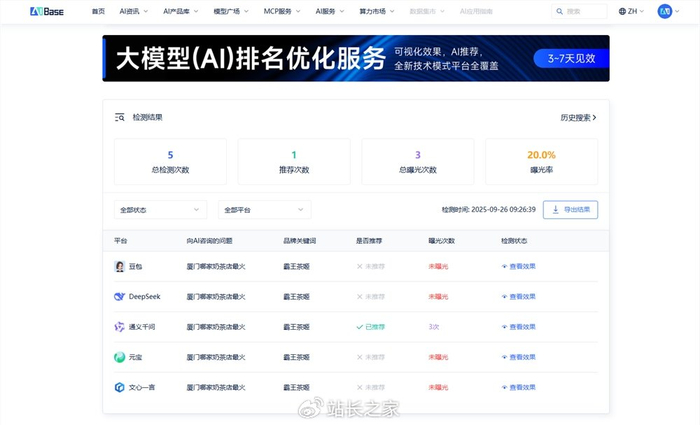The width and height of the screenshot is (700, 425).
Task: Click the user avatar icon
Action: point(665,11)
